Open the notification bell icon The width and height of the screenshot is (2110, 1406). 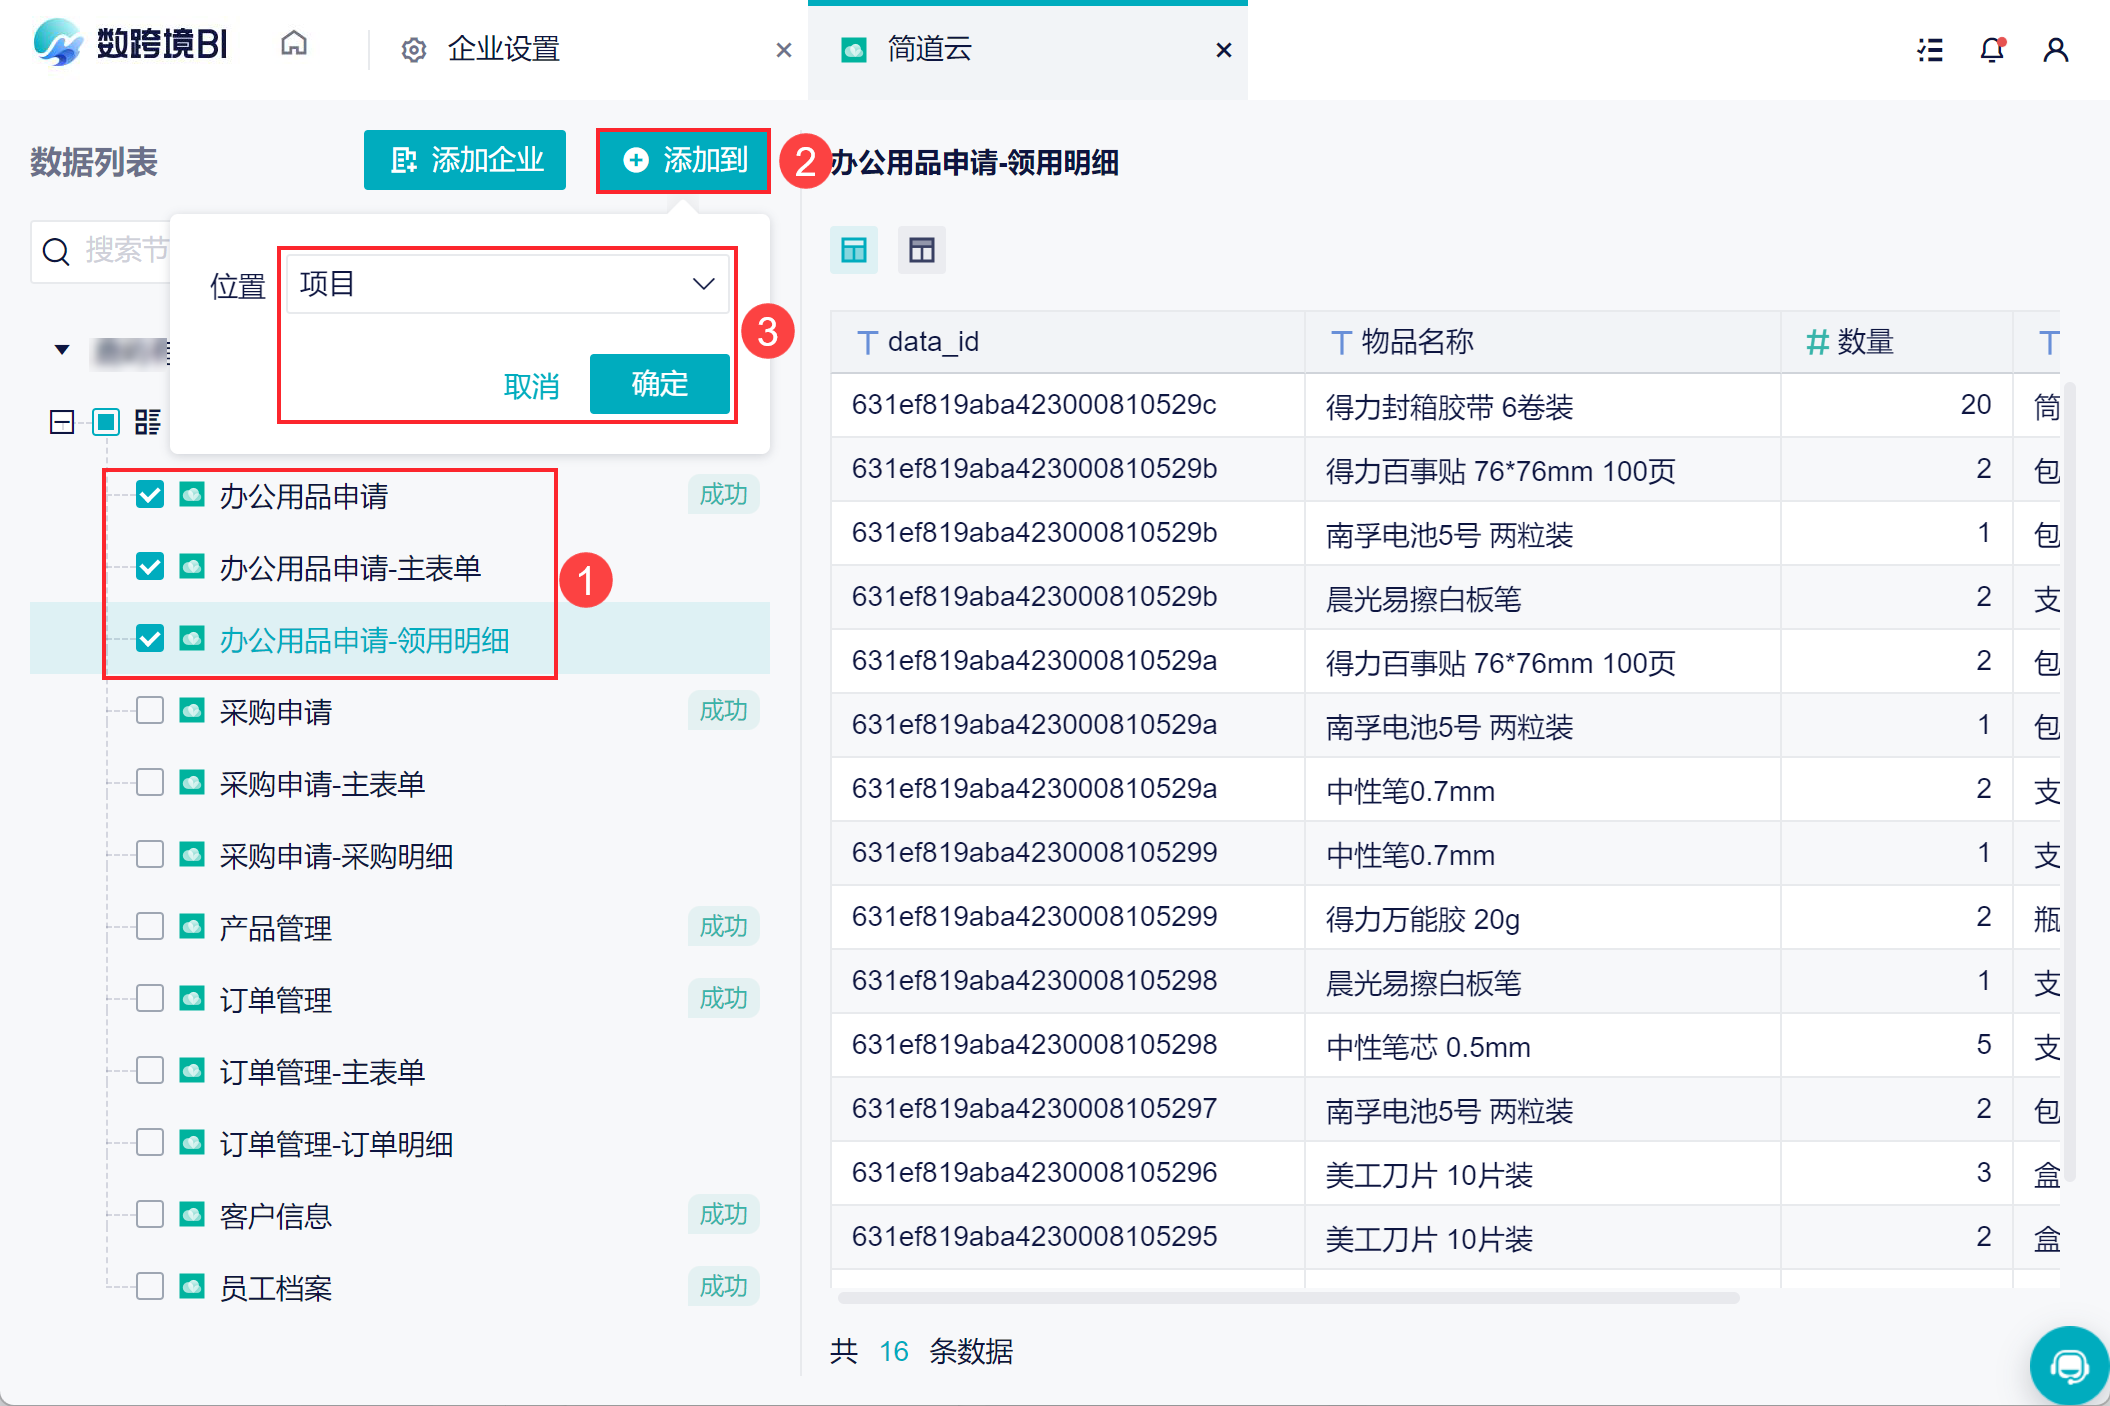point(1991,49)
